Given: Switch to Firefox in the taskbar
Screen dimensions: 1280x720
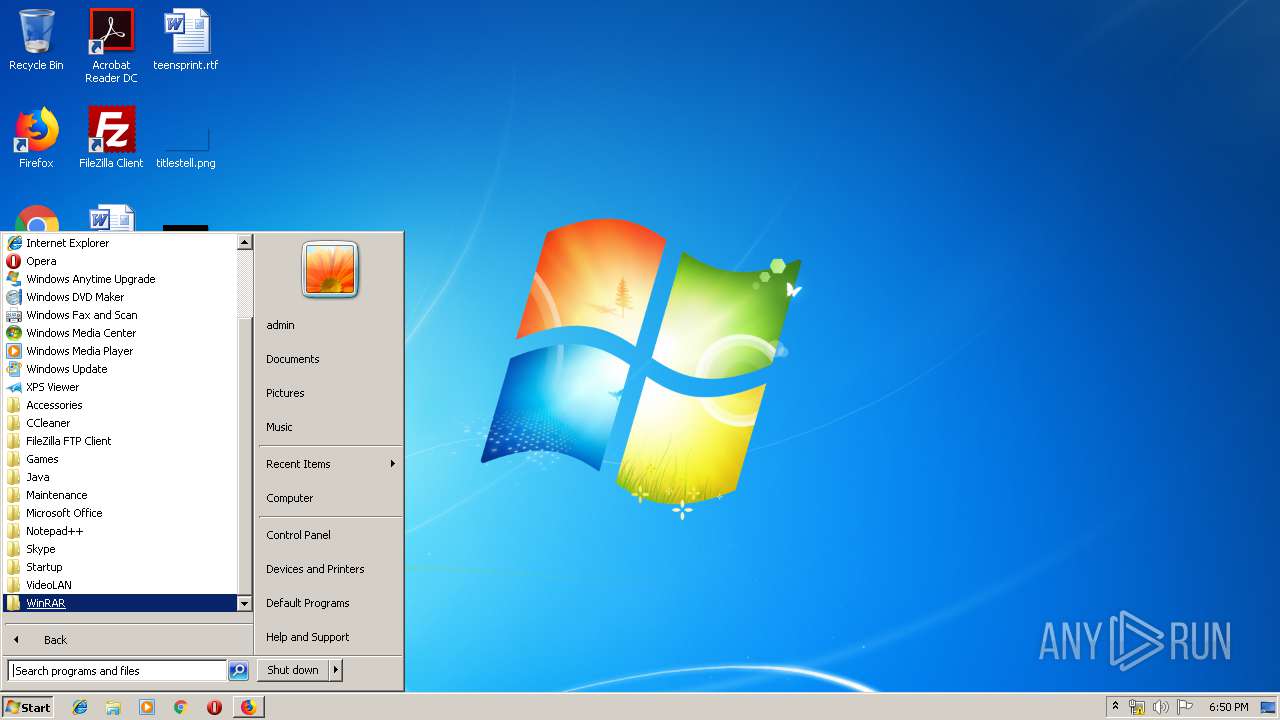Looking at the screenshot, I should 248,707.
